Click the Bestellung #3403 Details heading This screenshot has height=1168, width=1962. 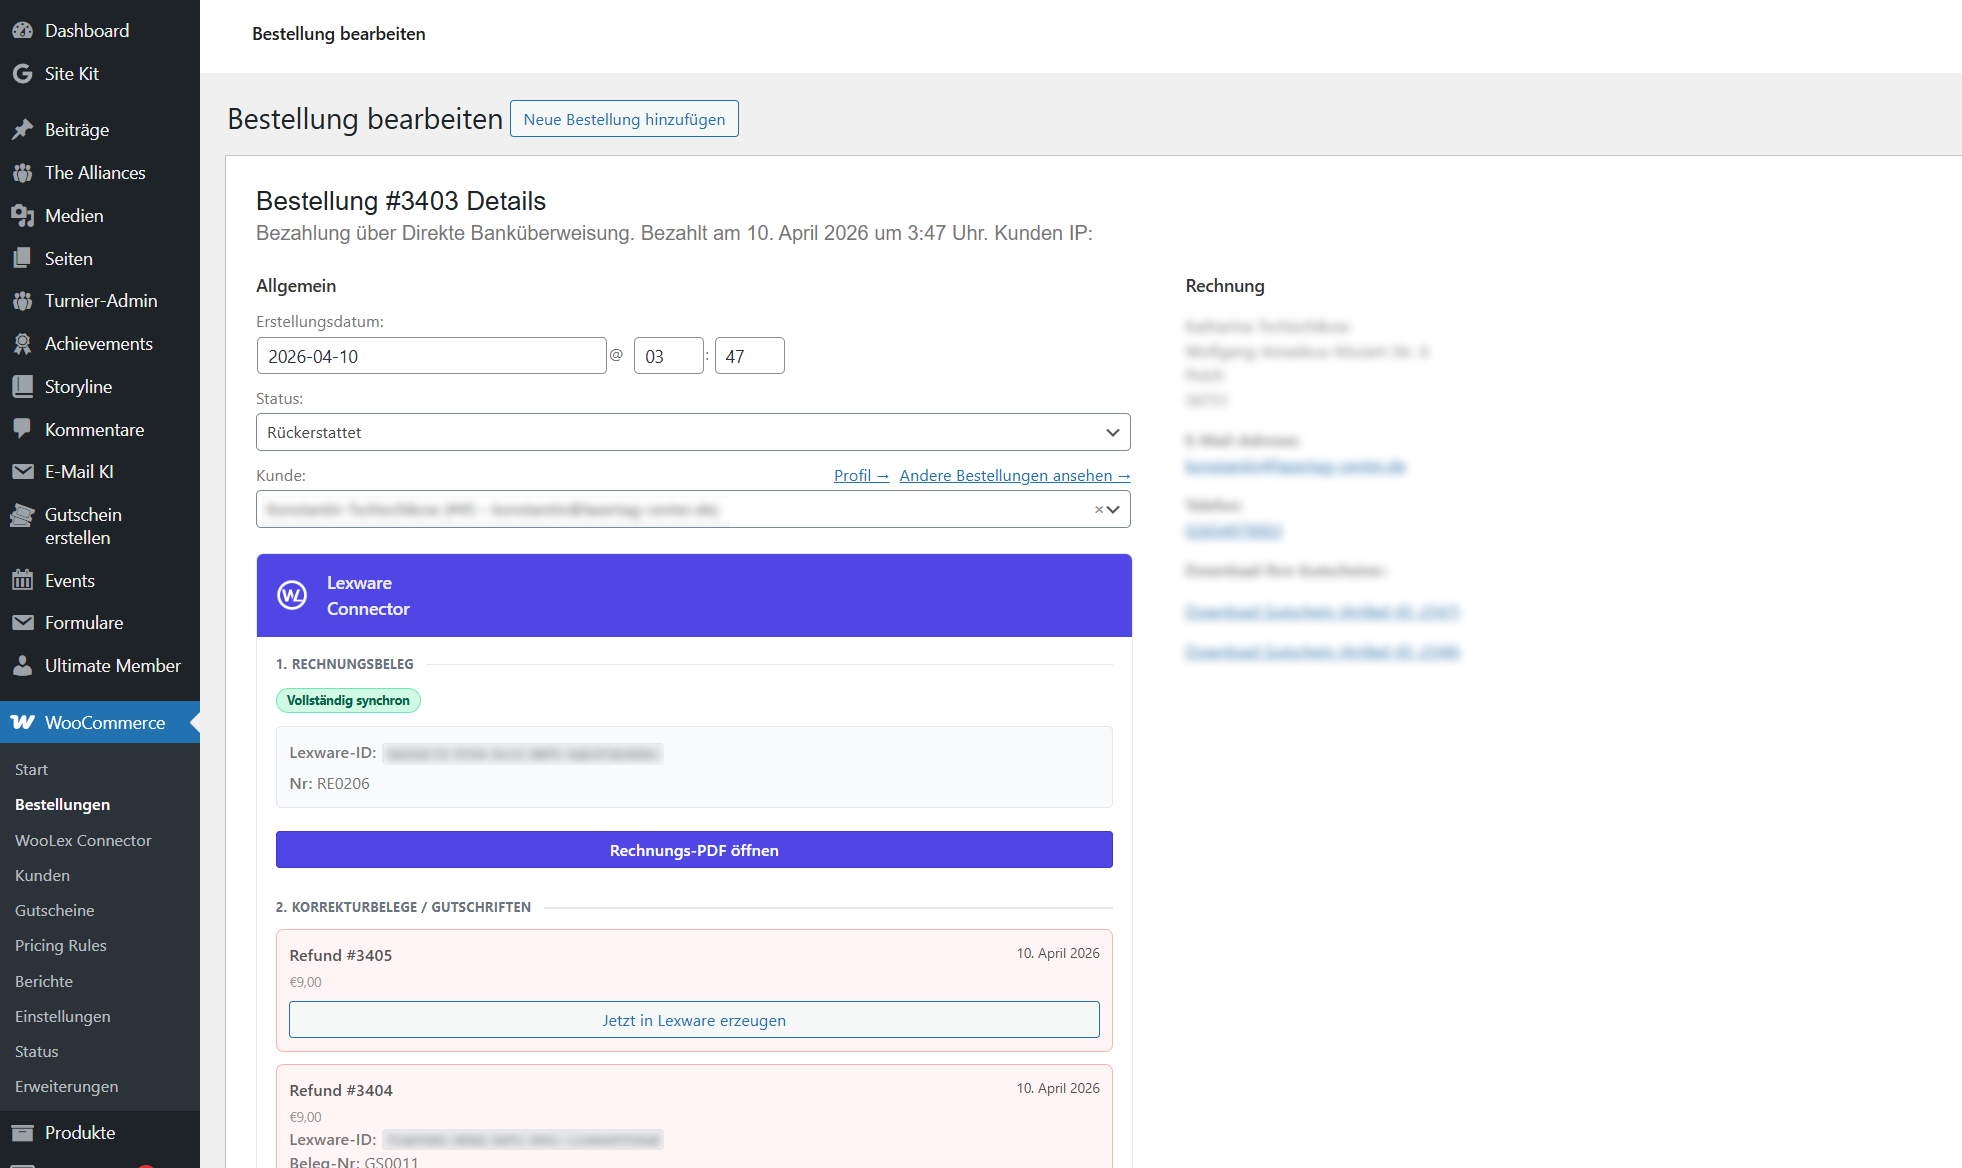pos(401,201)
